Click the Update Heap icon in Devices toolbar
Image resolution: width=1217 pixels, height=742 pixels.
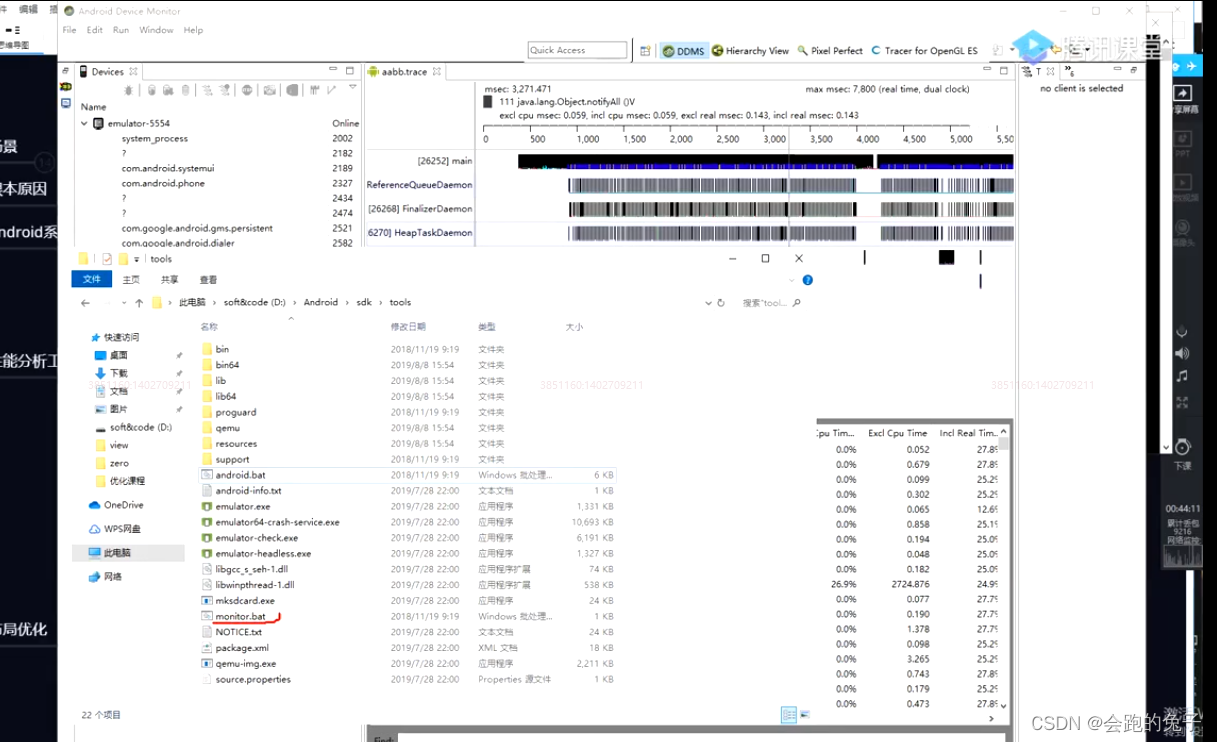[151, 90]
